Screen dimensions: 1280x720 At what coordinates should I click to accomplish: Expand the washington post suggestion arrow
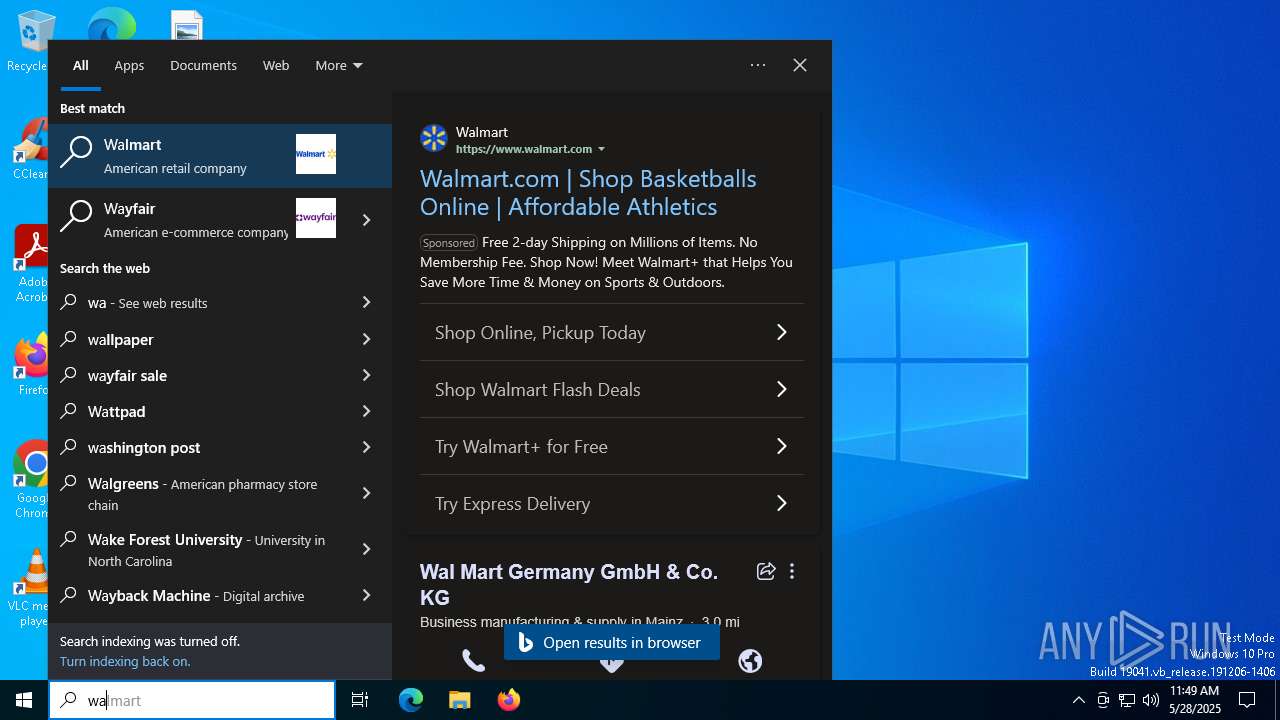(x=366, y=447)
